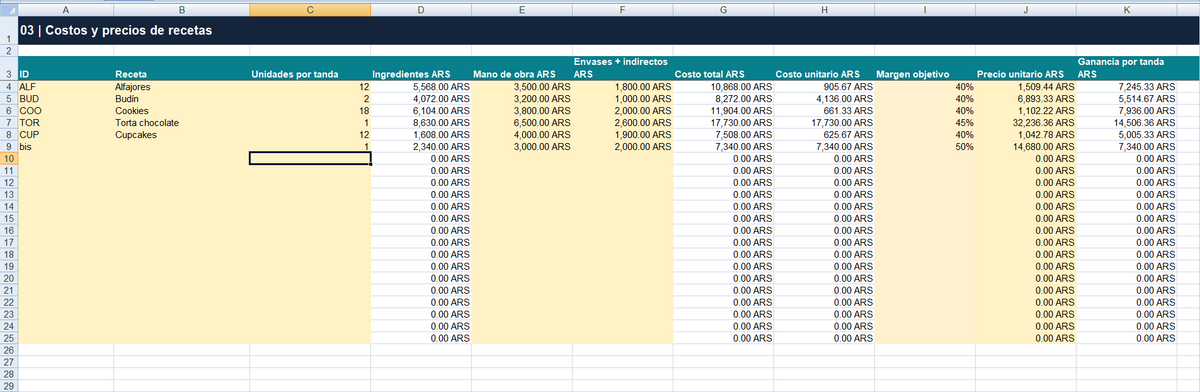This screenshot has height=392, width=1200.
Task: Select unit cost cell '905.67 ARS'
Action: (x=825, y=87)
